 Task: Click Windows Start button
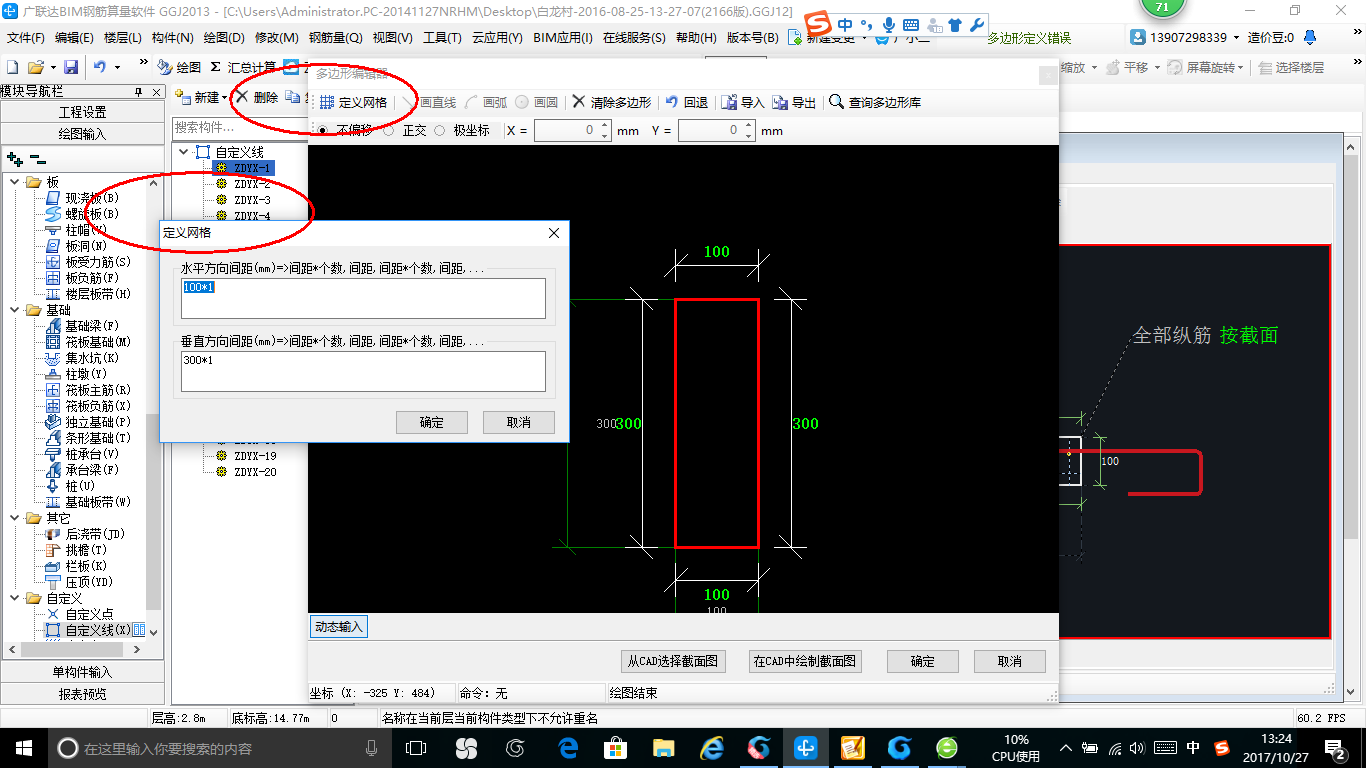click(x=23, y=748)
